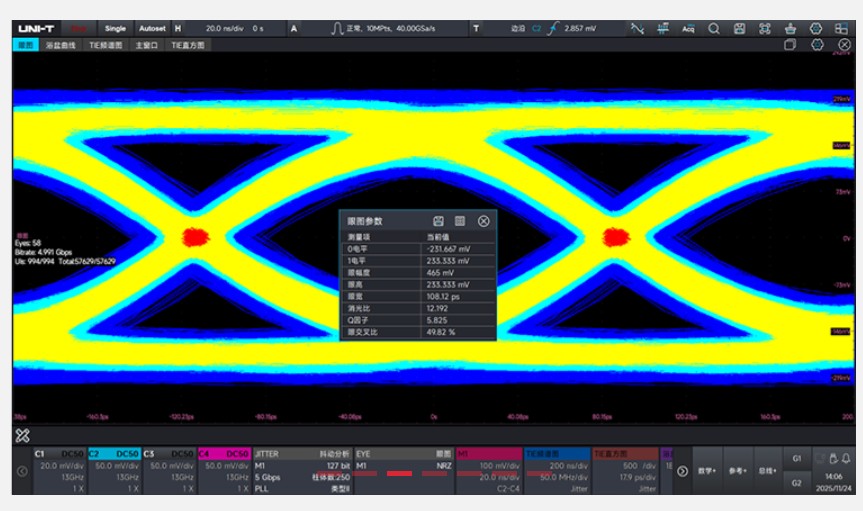863x511 pixels.
Task: Click the magnifier search icon in top toolbar
Action: coord(714,29)
